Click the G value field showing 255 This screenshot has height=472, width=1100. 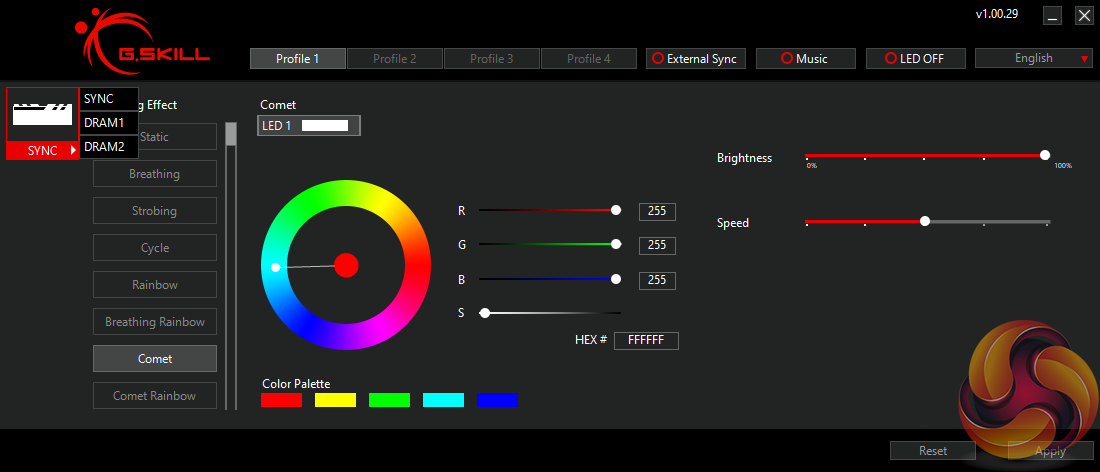[x=657, y=246]
